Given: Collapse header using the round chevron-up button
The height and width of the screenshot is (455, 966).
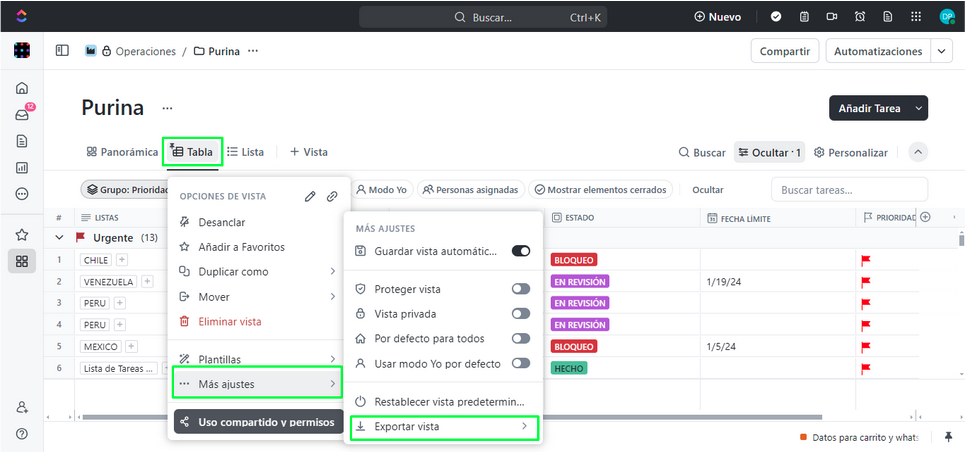Looking at the screenshot, I should [917, 152].
